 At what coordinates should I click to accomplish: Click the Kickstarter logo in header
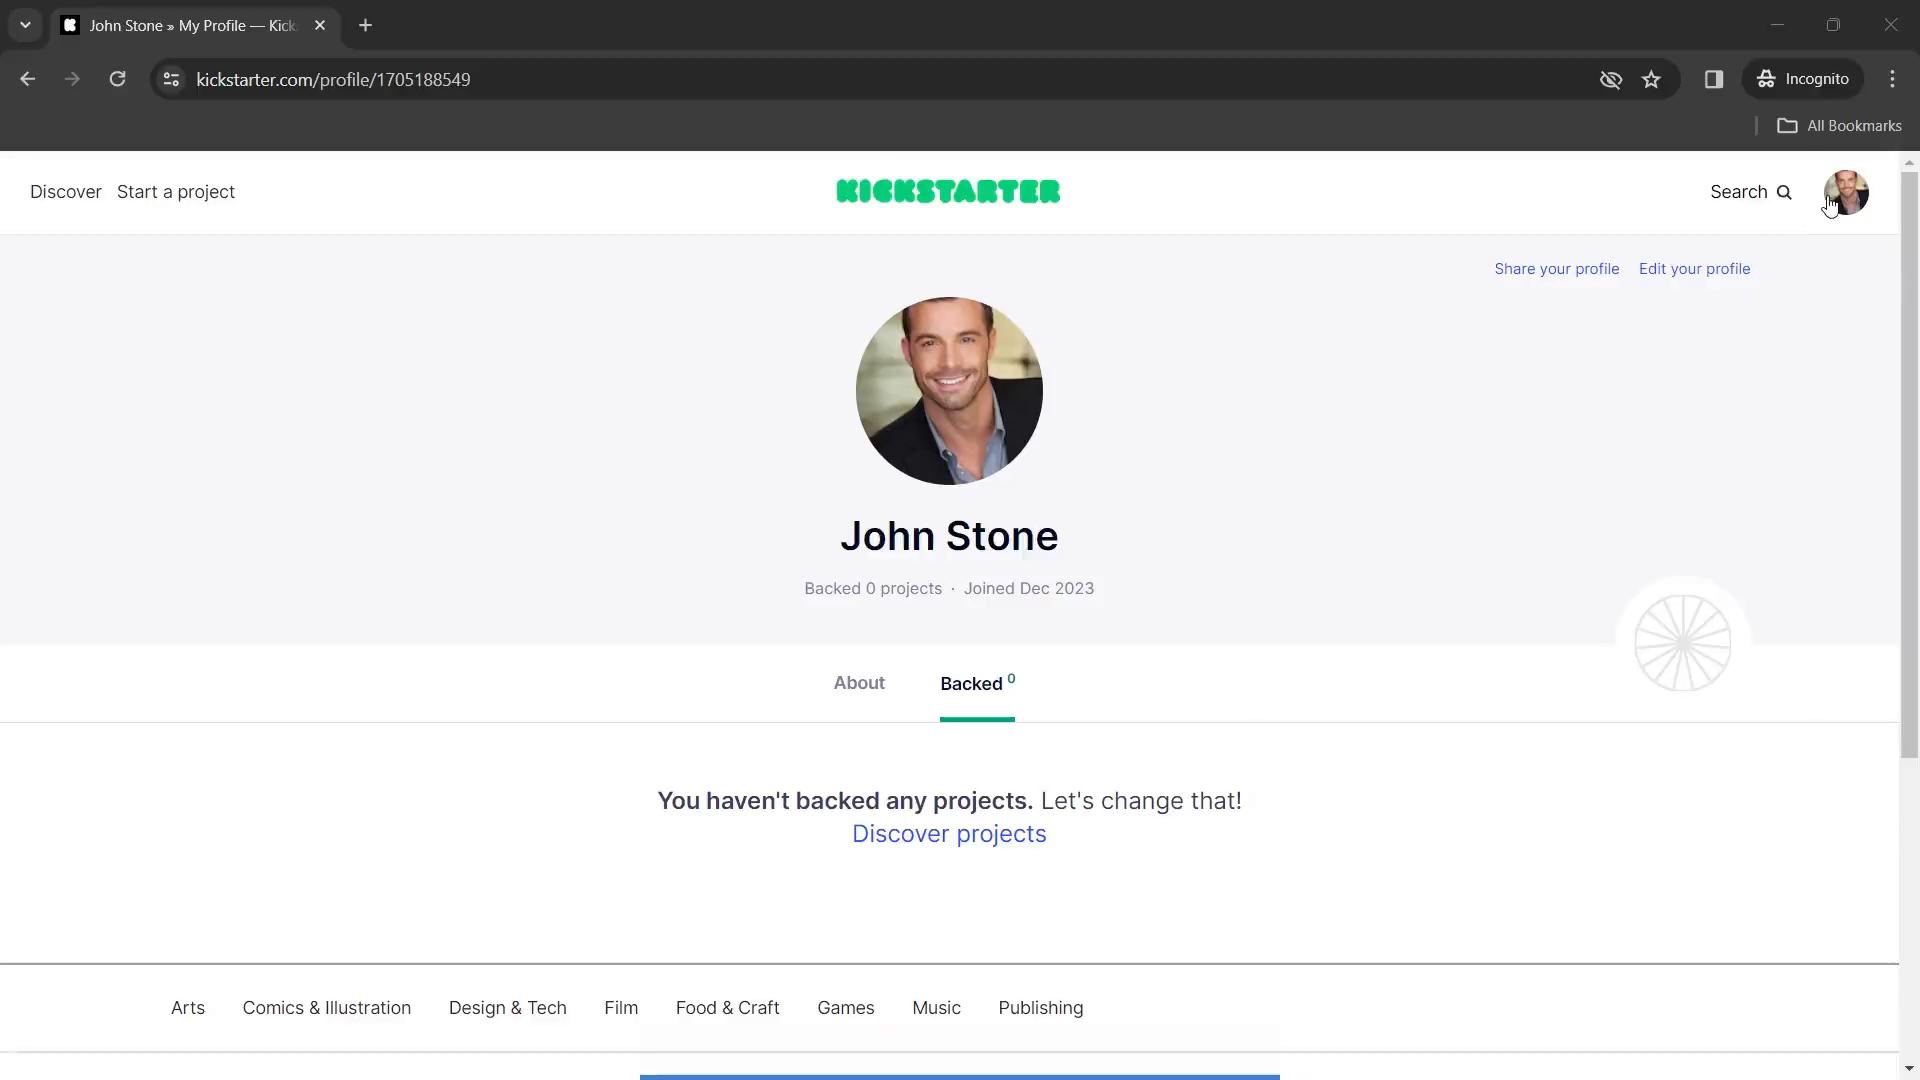click(948, 191)
